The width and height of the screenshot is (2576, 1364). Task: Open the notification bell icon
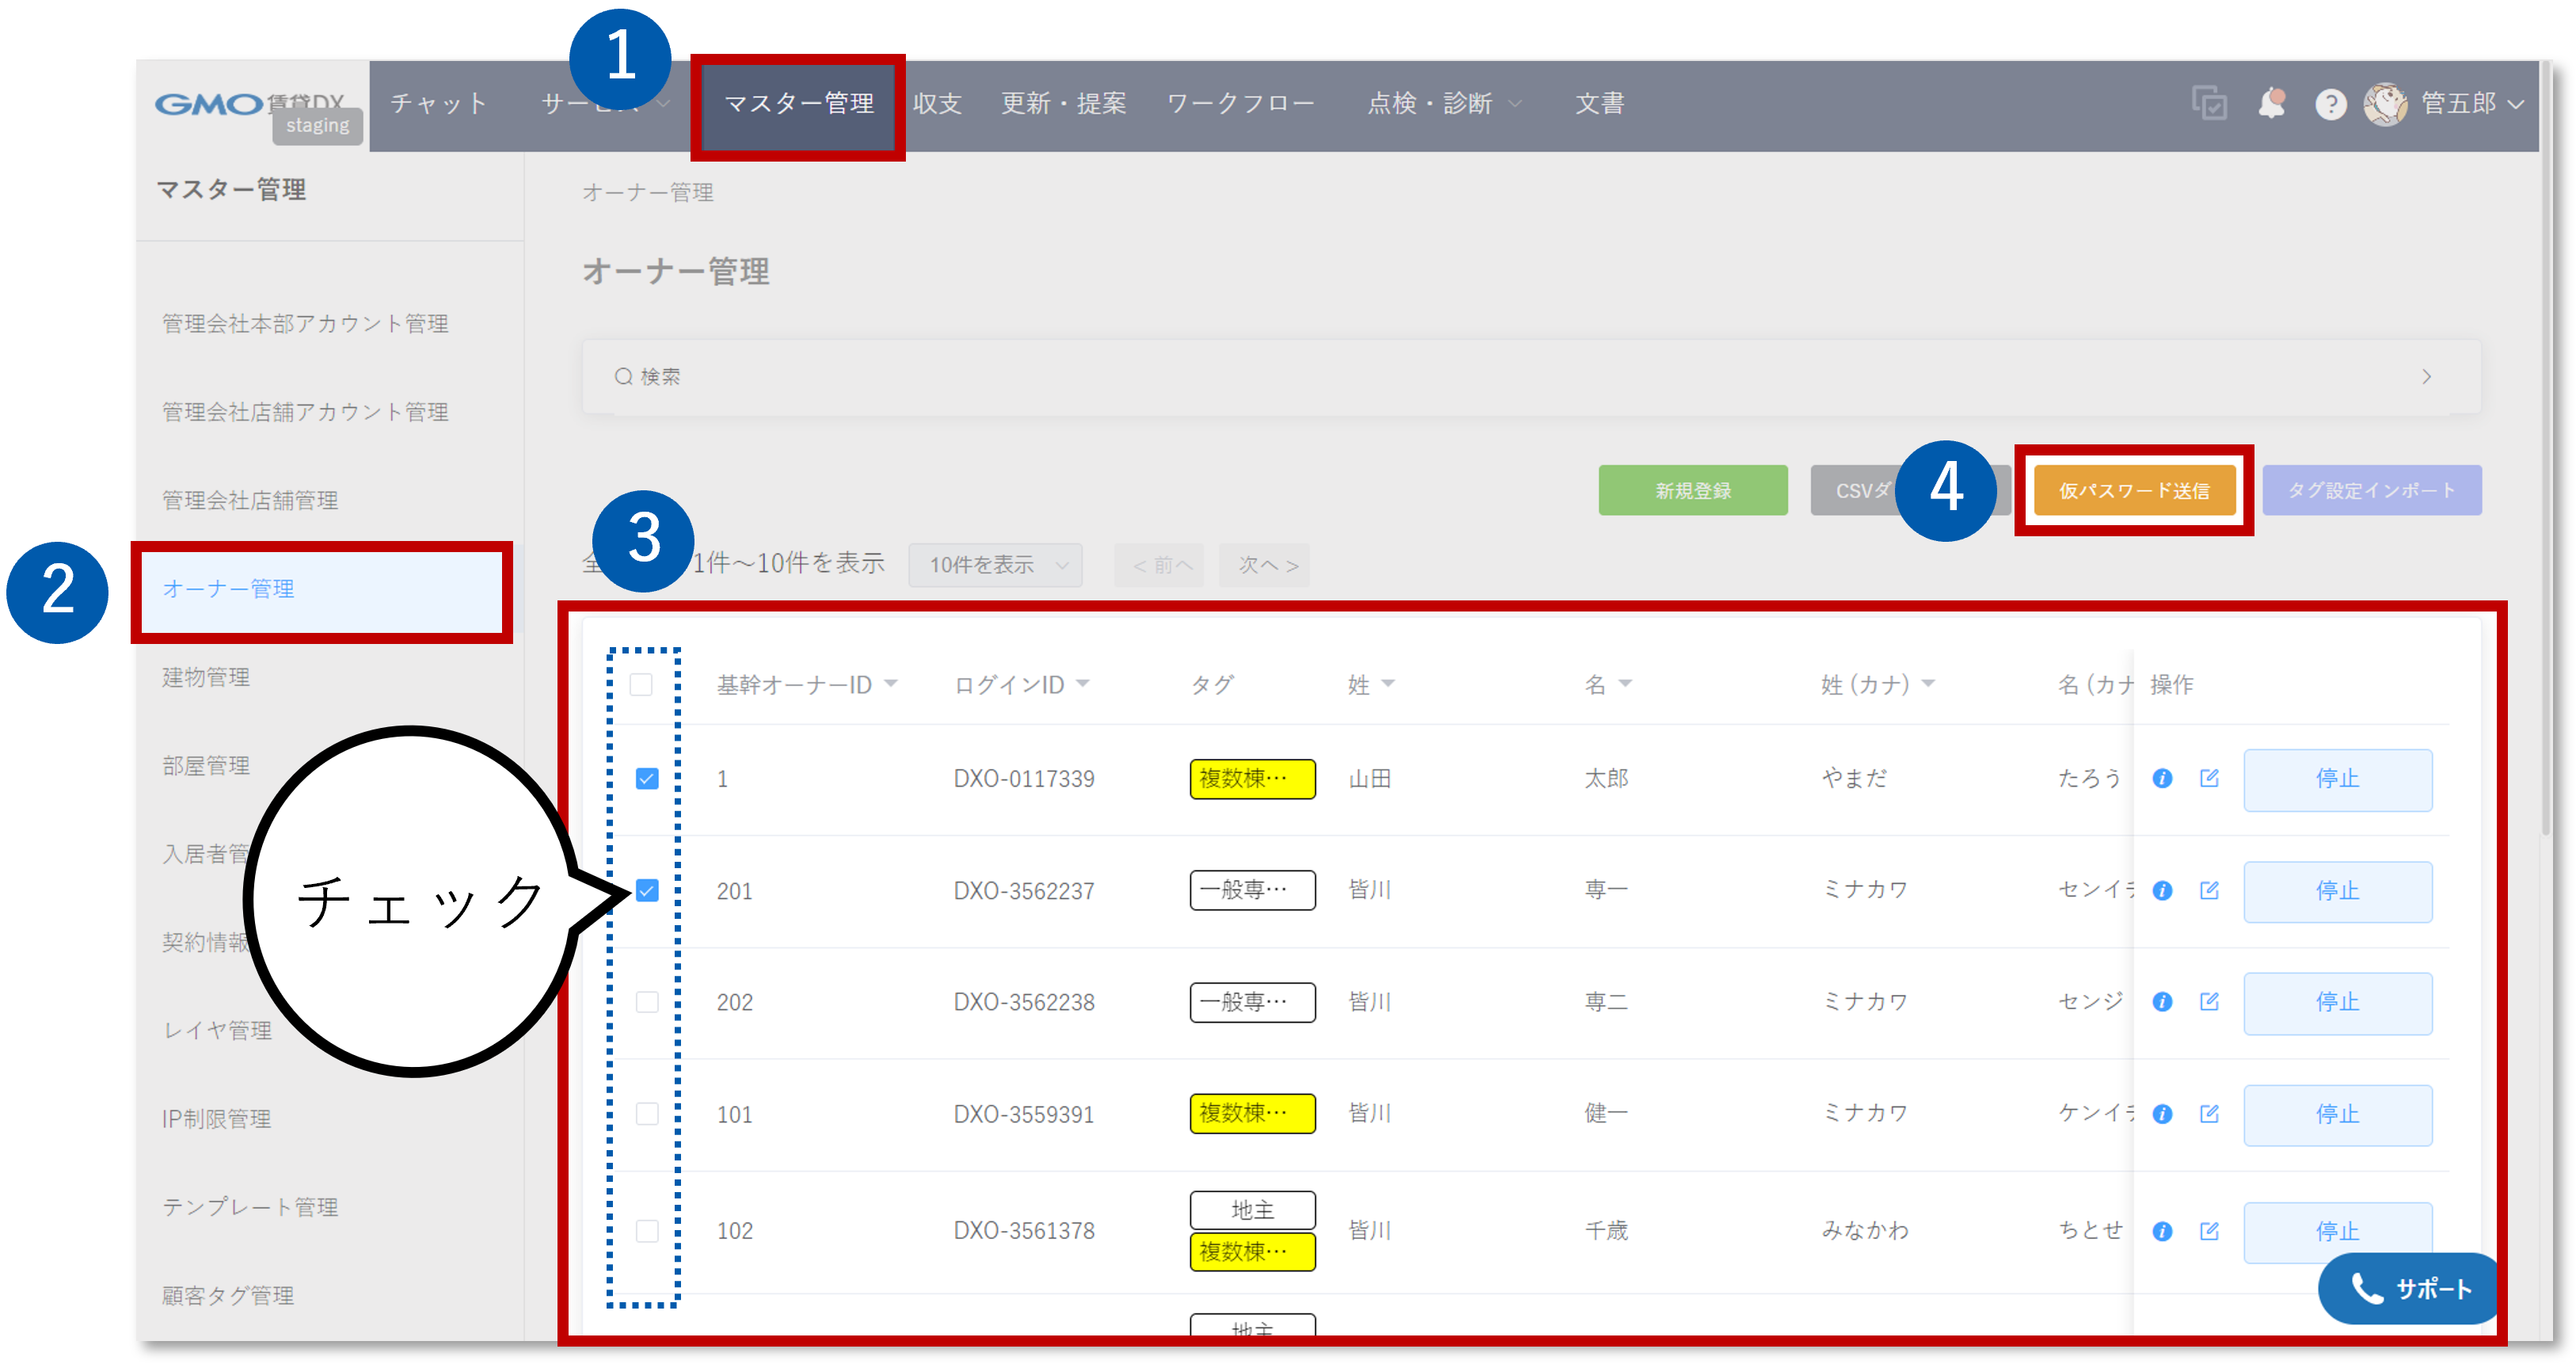(2272, 103)
